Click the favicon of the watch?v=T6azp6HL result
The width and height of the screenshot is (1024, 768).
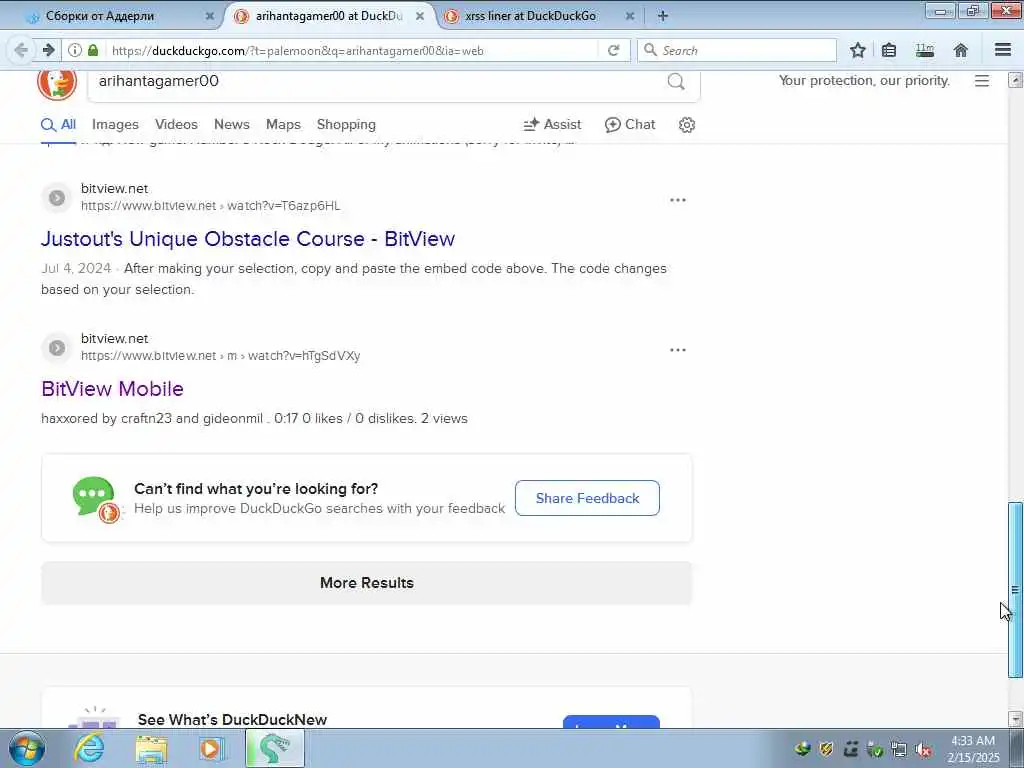pyautogui.click(x=57, y=197)
